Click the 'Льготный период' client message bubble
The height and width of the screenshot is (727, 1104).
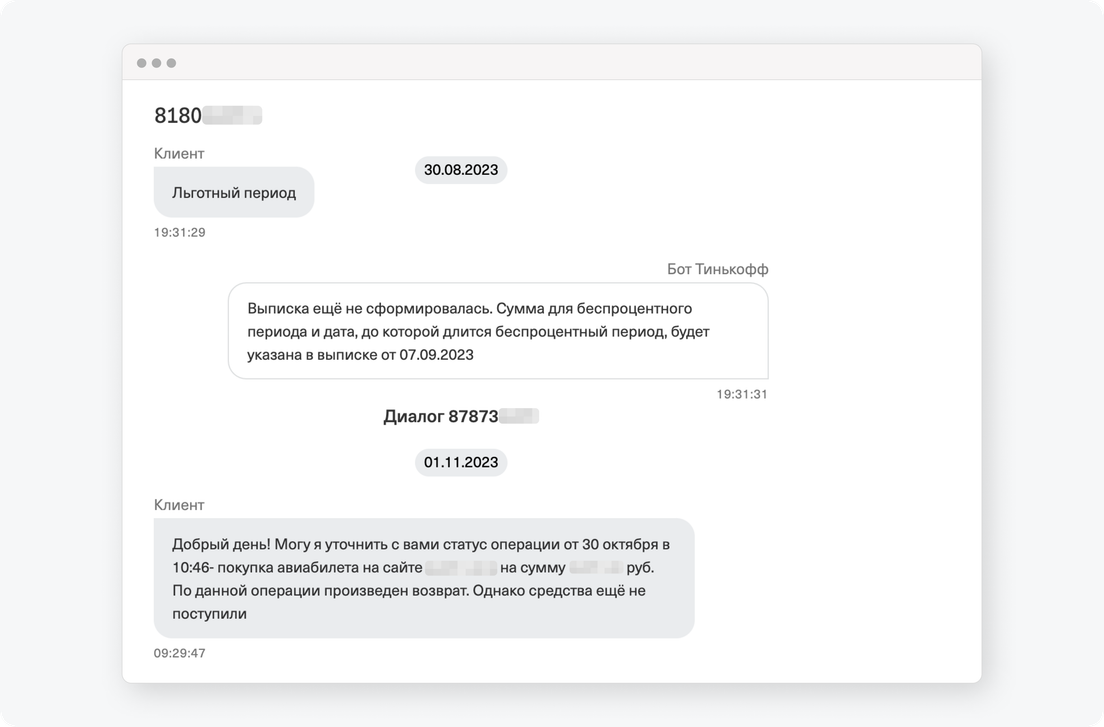pyautogui.click(x=234, y=192)
